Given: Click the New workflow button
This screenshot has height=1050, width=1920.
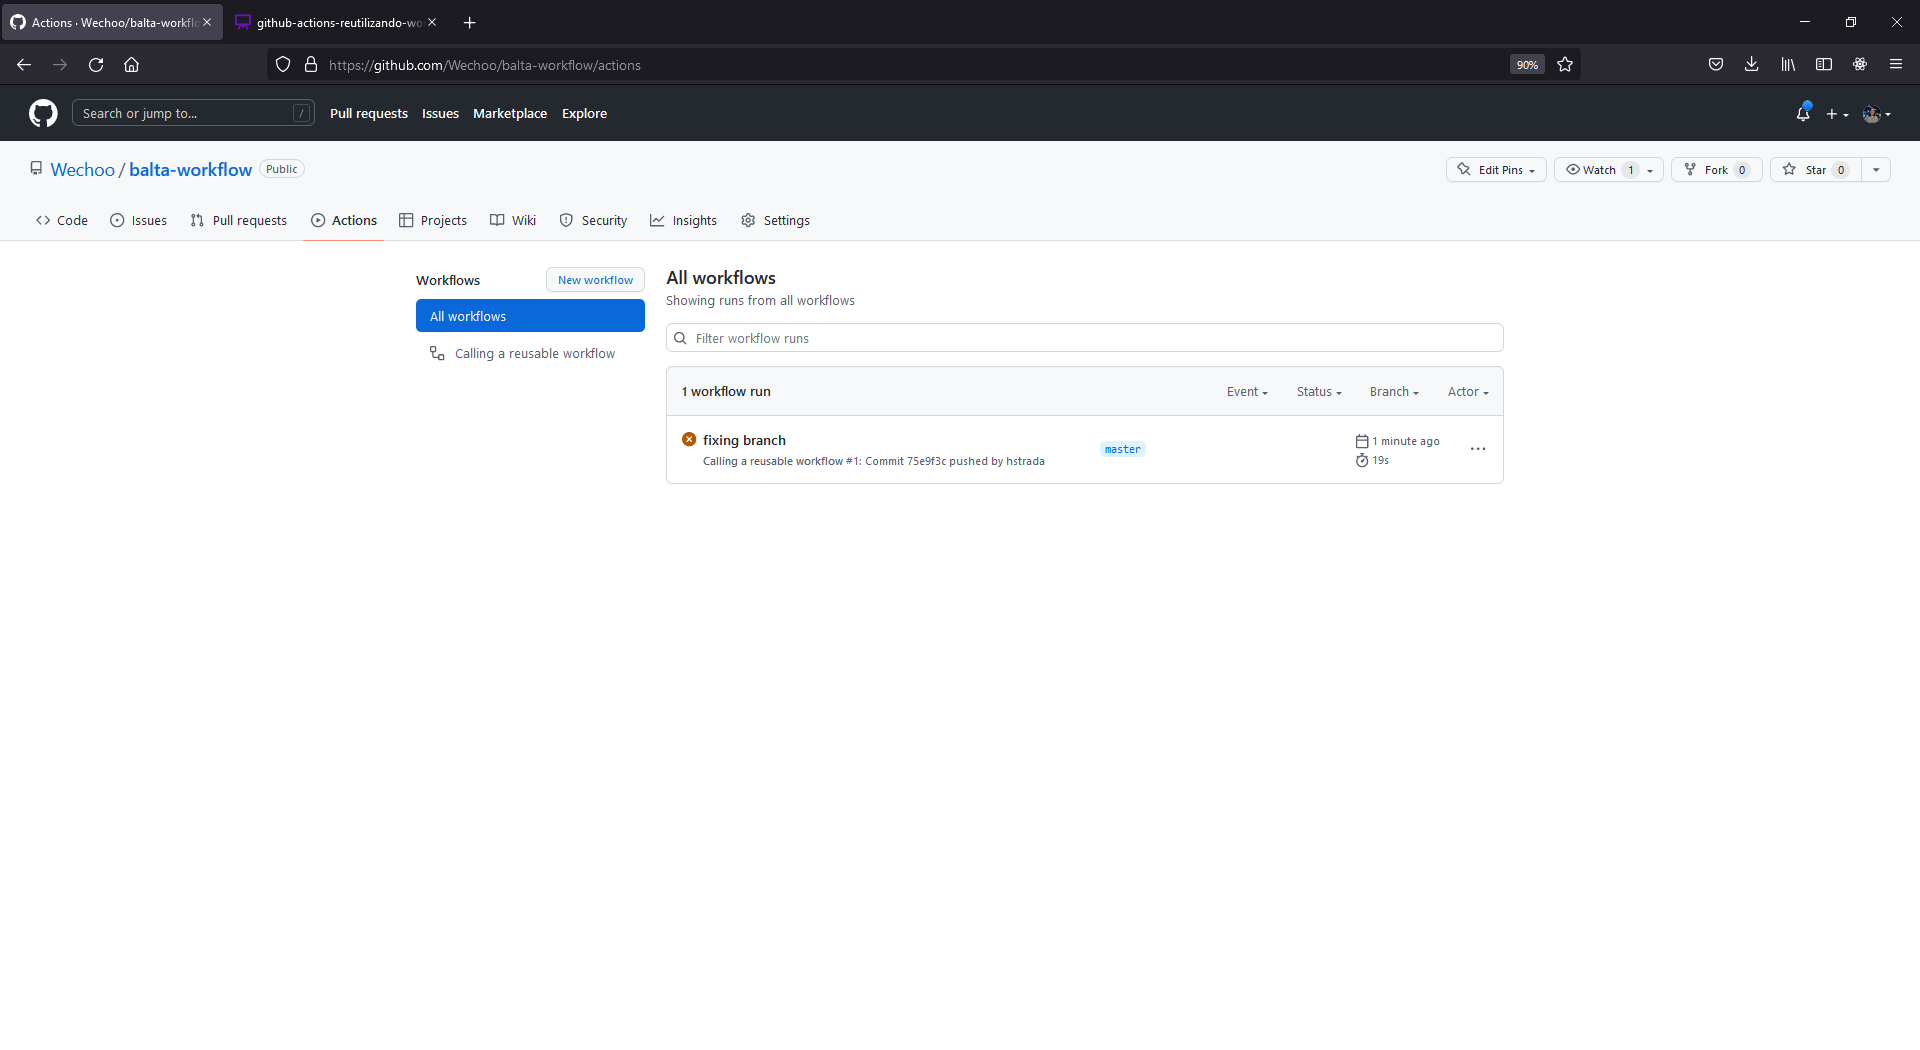Looking at the screenshot, I should [x=595, y=280].
